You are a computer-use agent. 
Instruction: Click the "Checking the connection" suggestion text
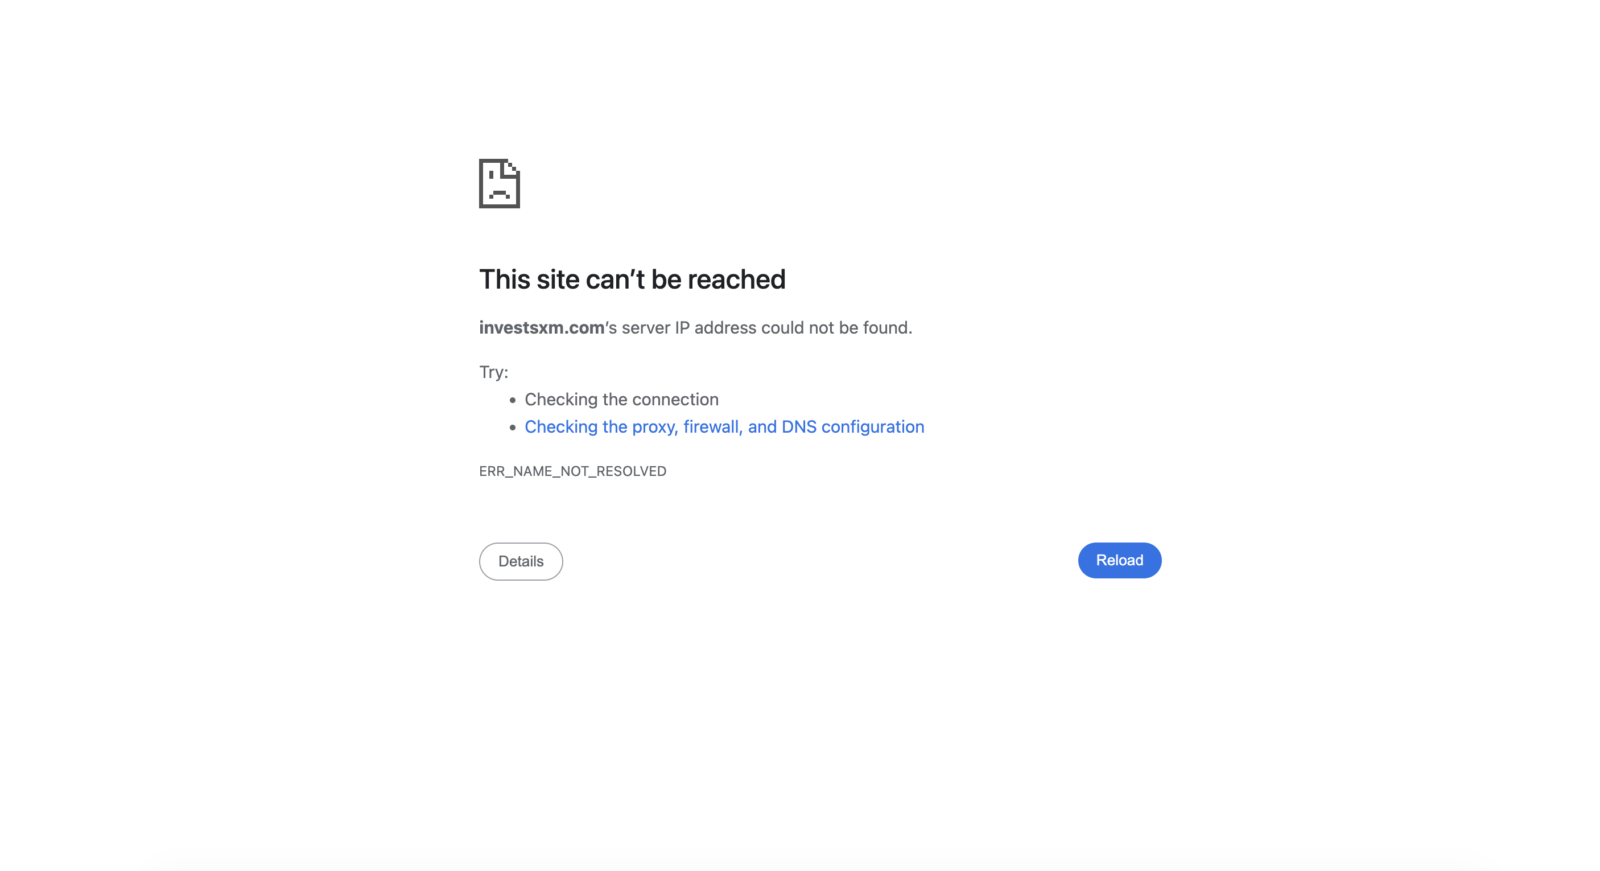click(621, 400)
